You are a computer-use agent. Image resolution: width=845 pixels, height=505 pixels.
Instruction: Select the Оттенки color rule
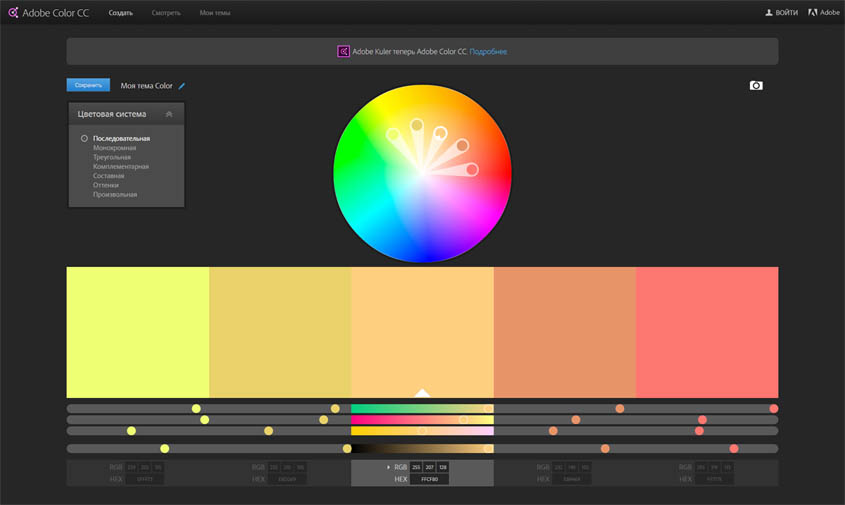point(106,185)
